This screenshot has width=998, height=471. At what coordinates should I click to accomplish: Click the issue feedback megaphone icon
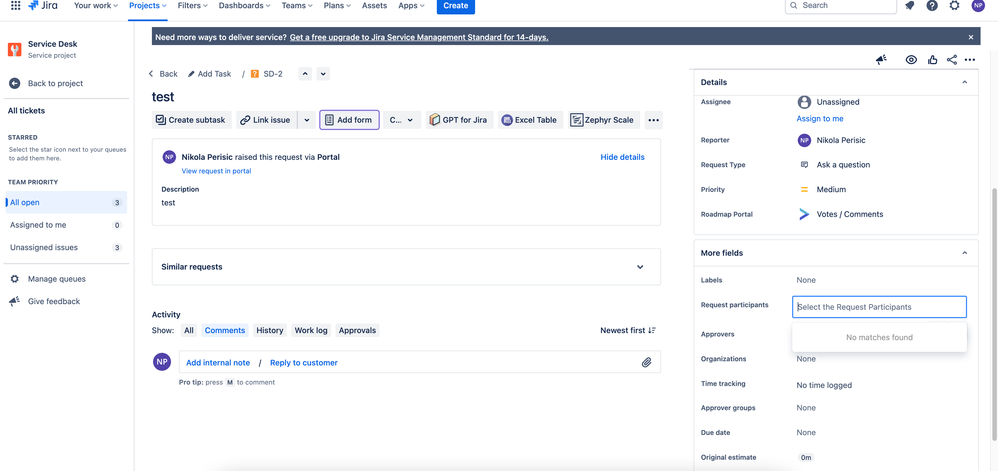tap(881, 60)
